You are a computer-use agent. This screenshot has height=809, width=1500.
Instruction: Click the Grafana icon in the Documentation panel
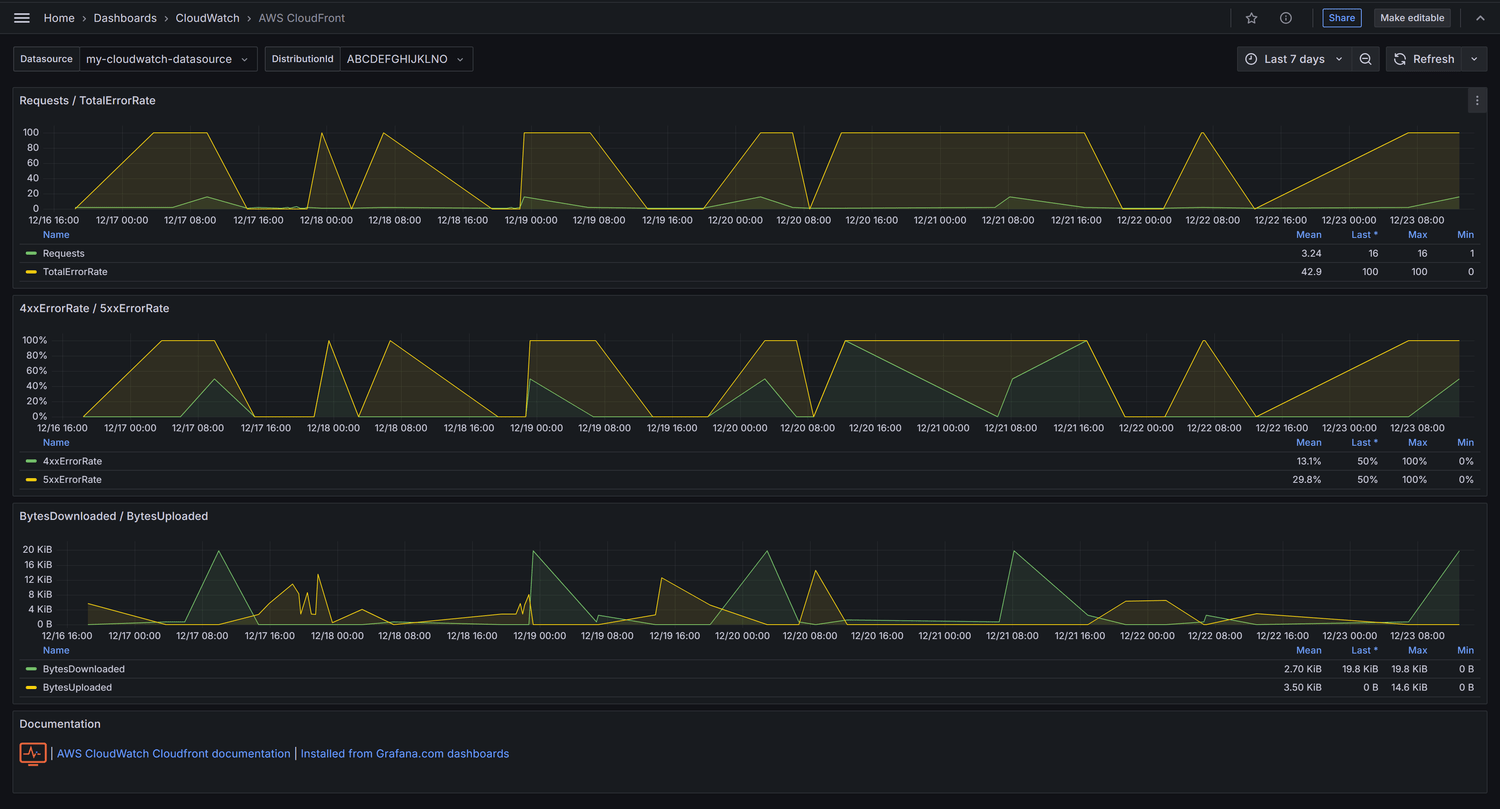pyautogui.click(x=33, y=753)
